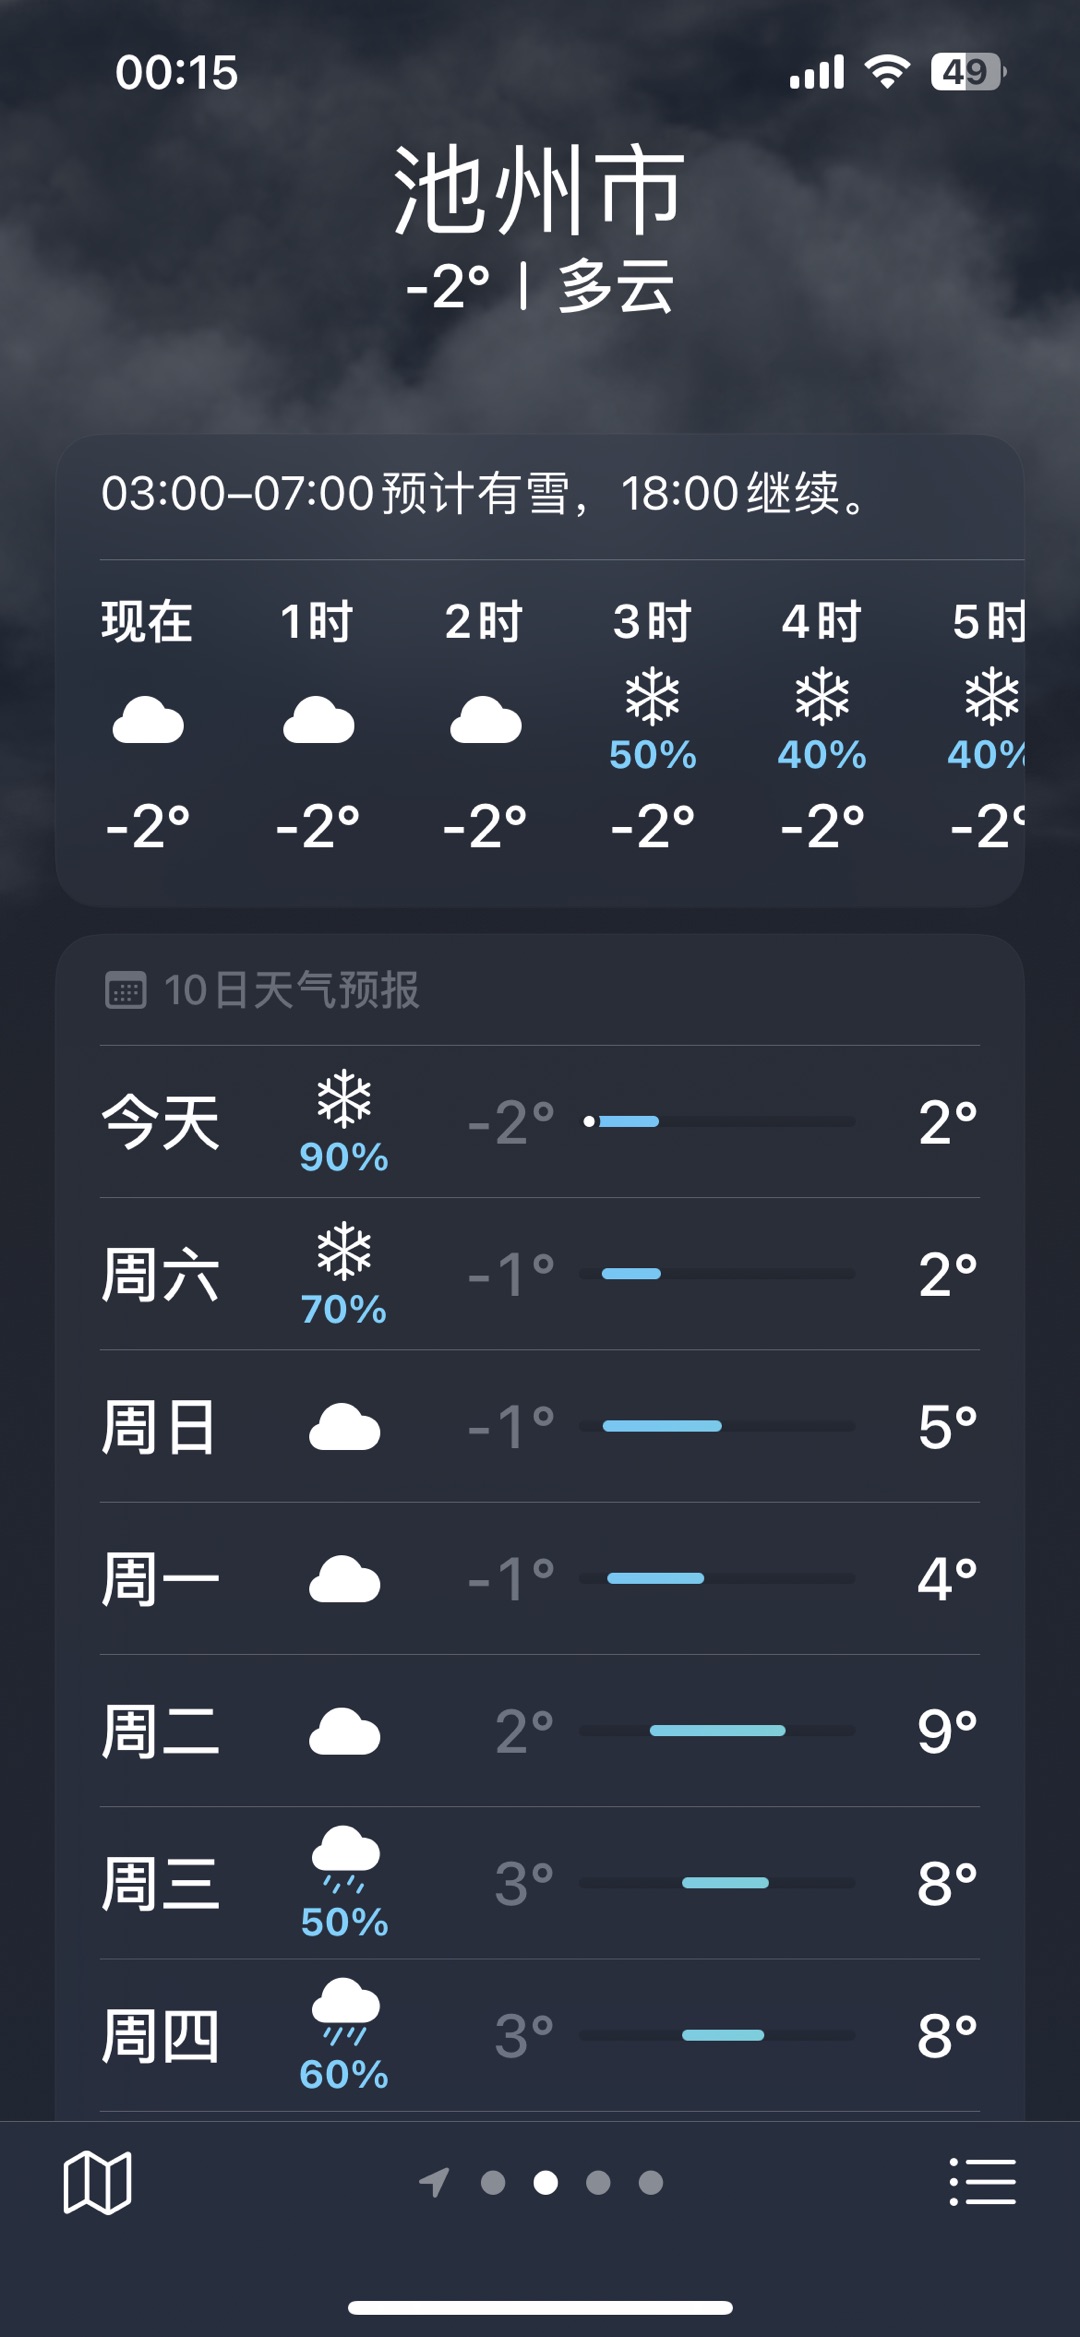Tap the cloud icon under 现在

tap(148, 720)
